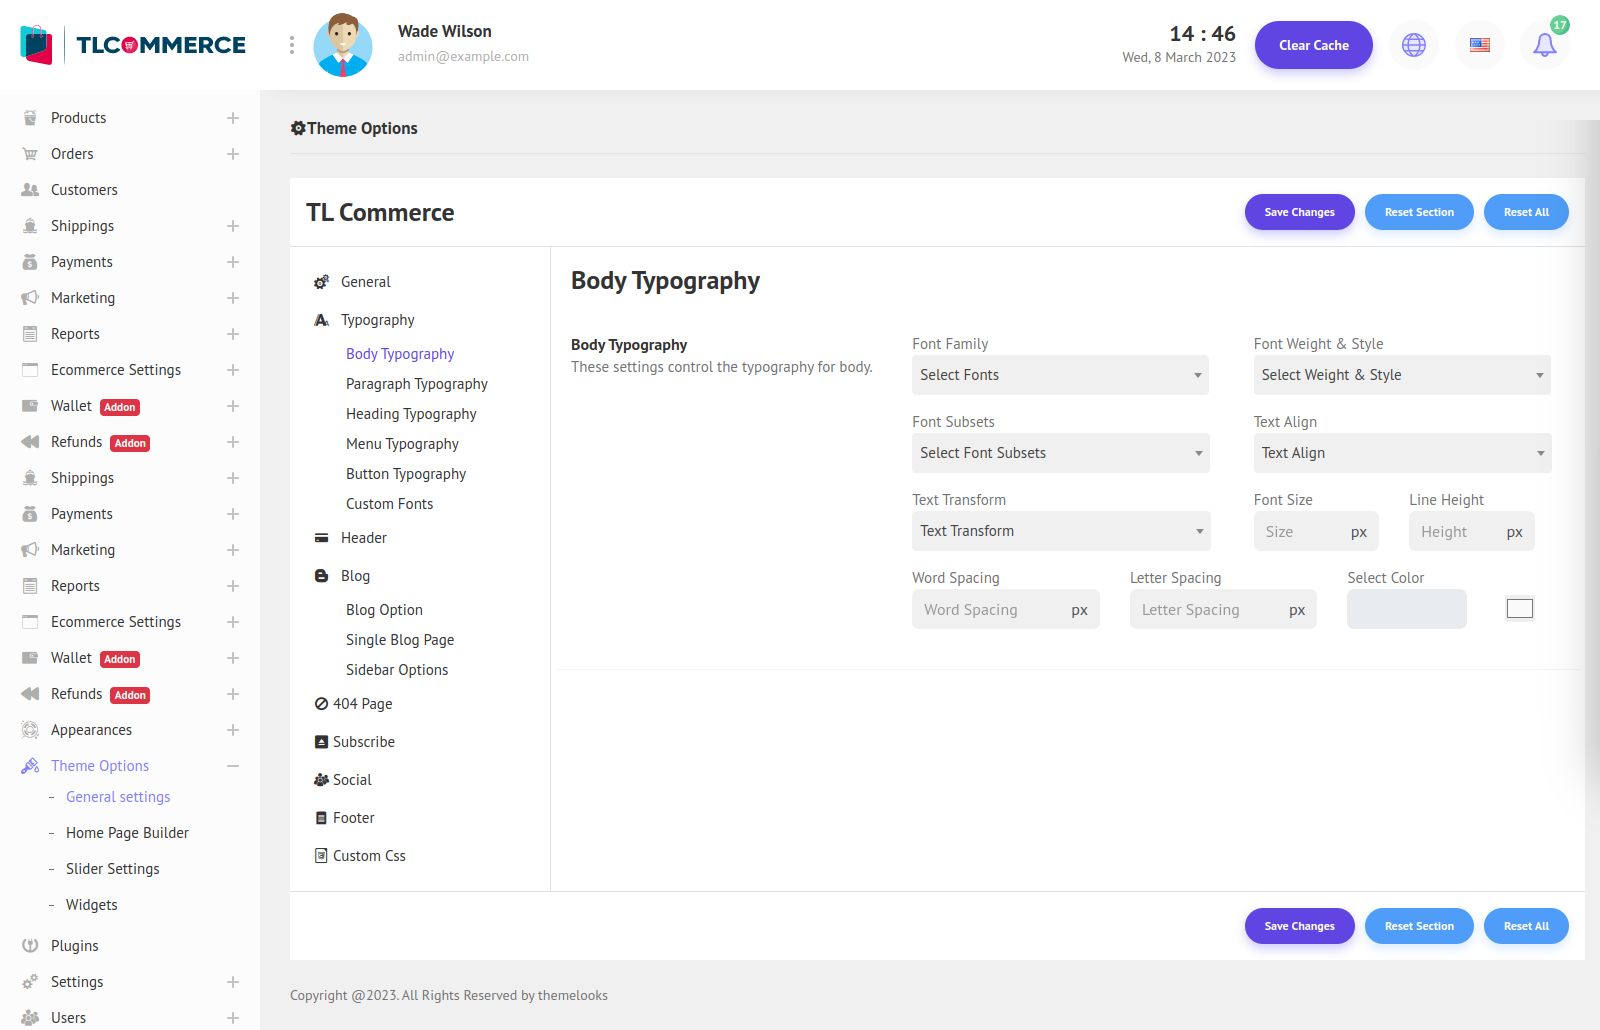
Task: Click the Customers people icon in sidebar
Action: click(30, 190)
